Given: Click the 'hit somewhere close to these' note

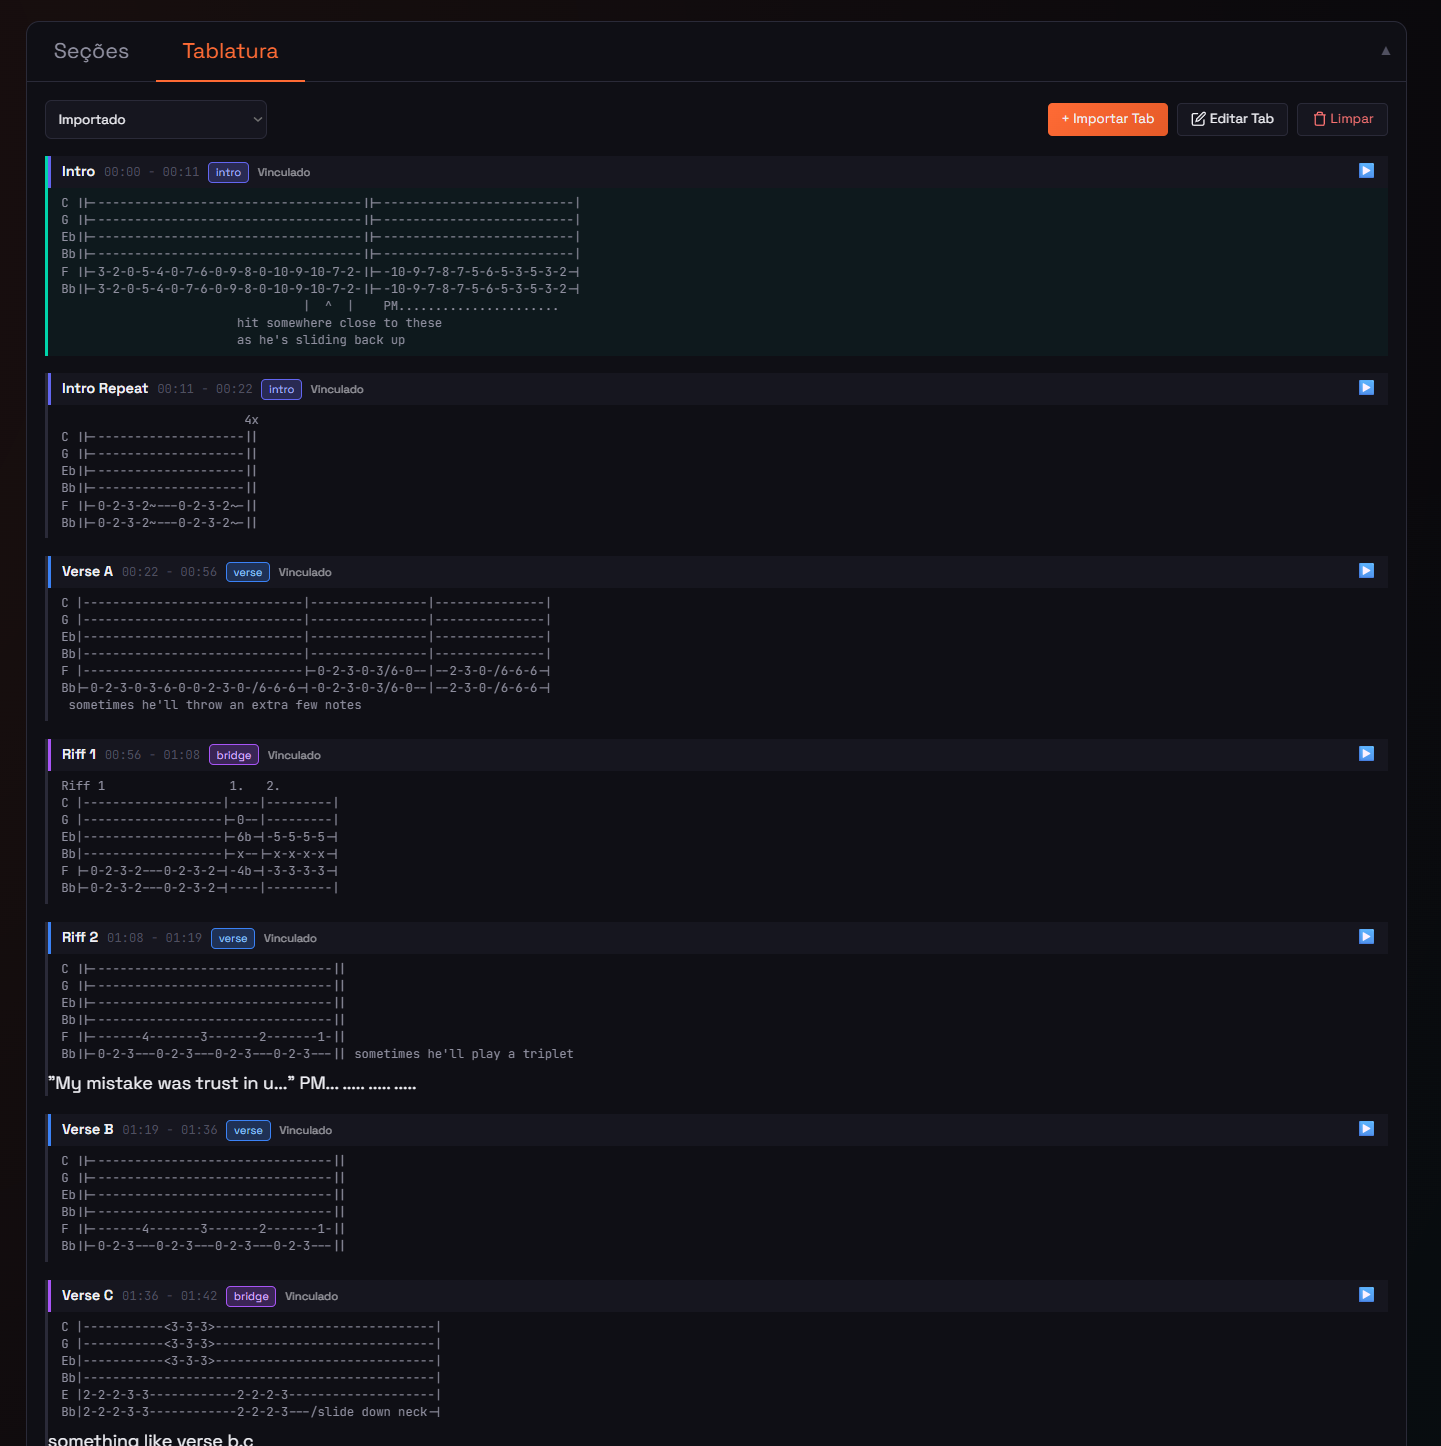Looking at the screenshot, I should (339, 323).
